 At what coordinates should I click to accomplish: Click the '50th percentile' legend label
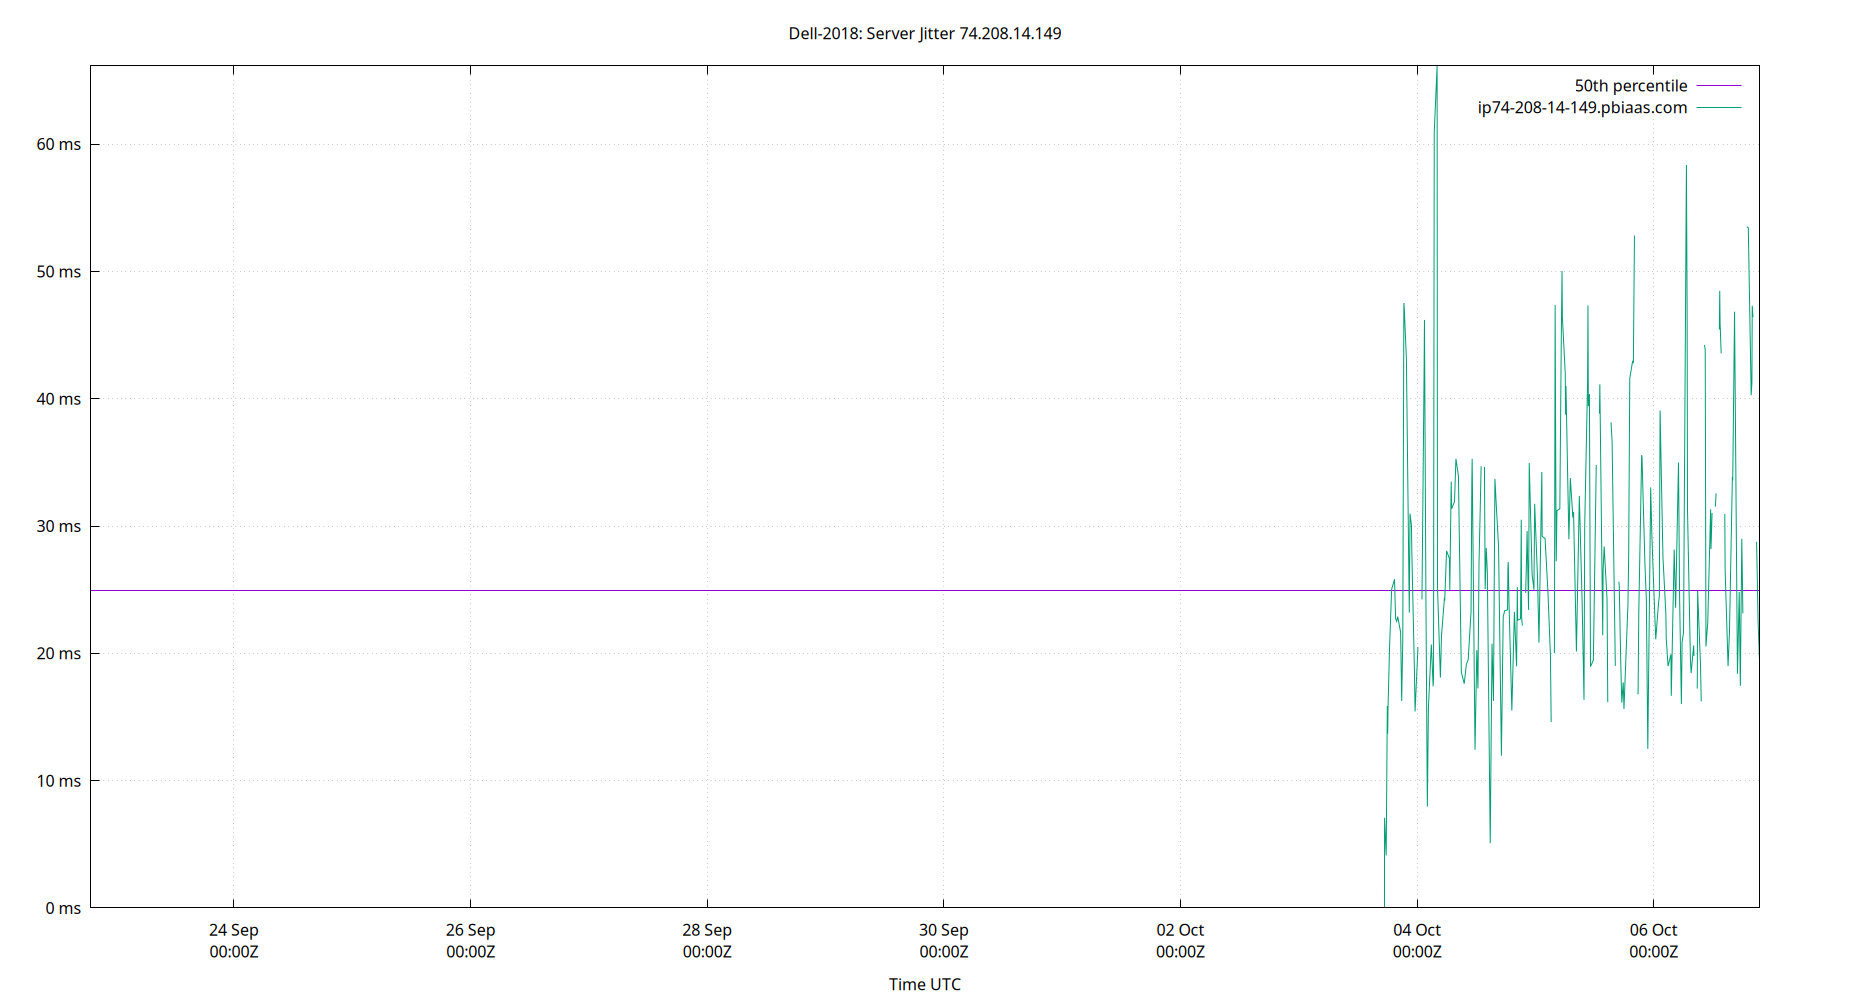(1631, 86)
